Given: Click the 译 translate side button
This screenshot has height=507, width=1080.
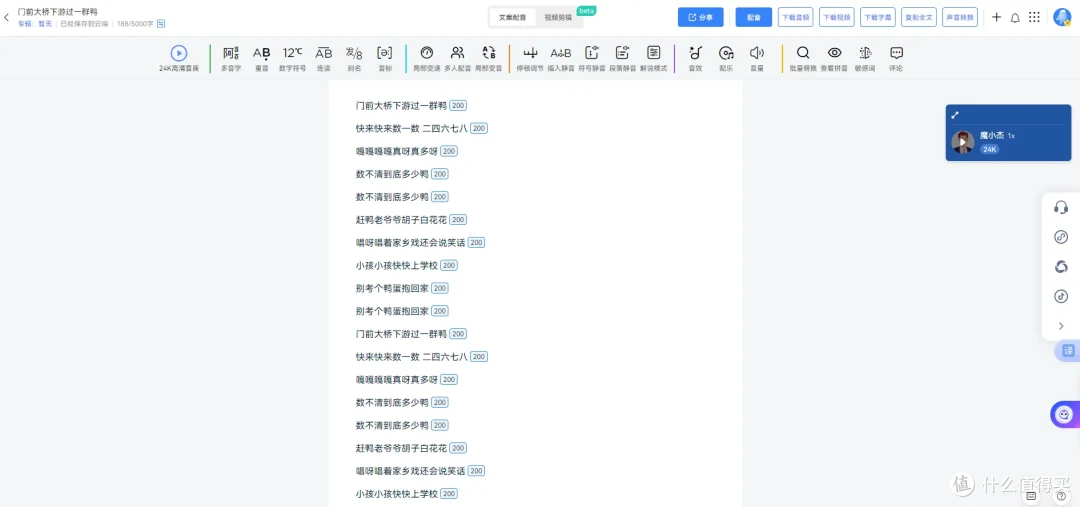Looking at the screenshot, I should point(1068,351).
